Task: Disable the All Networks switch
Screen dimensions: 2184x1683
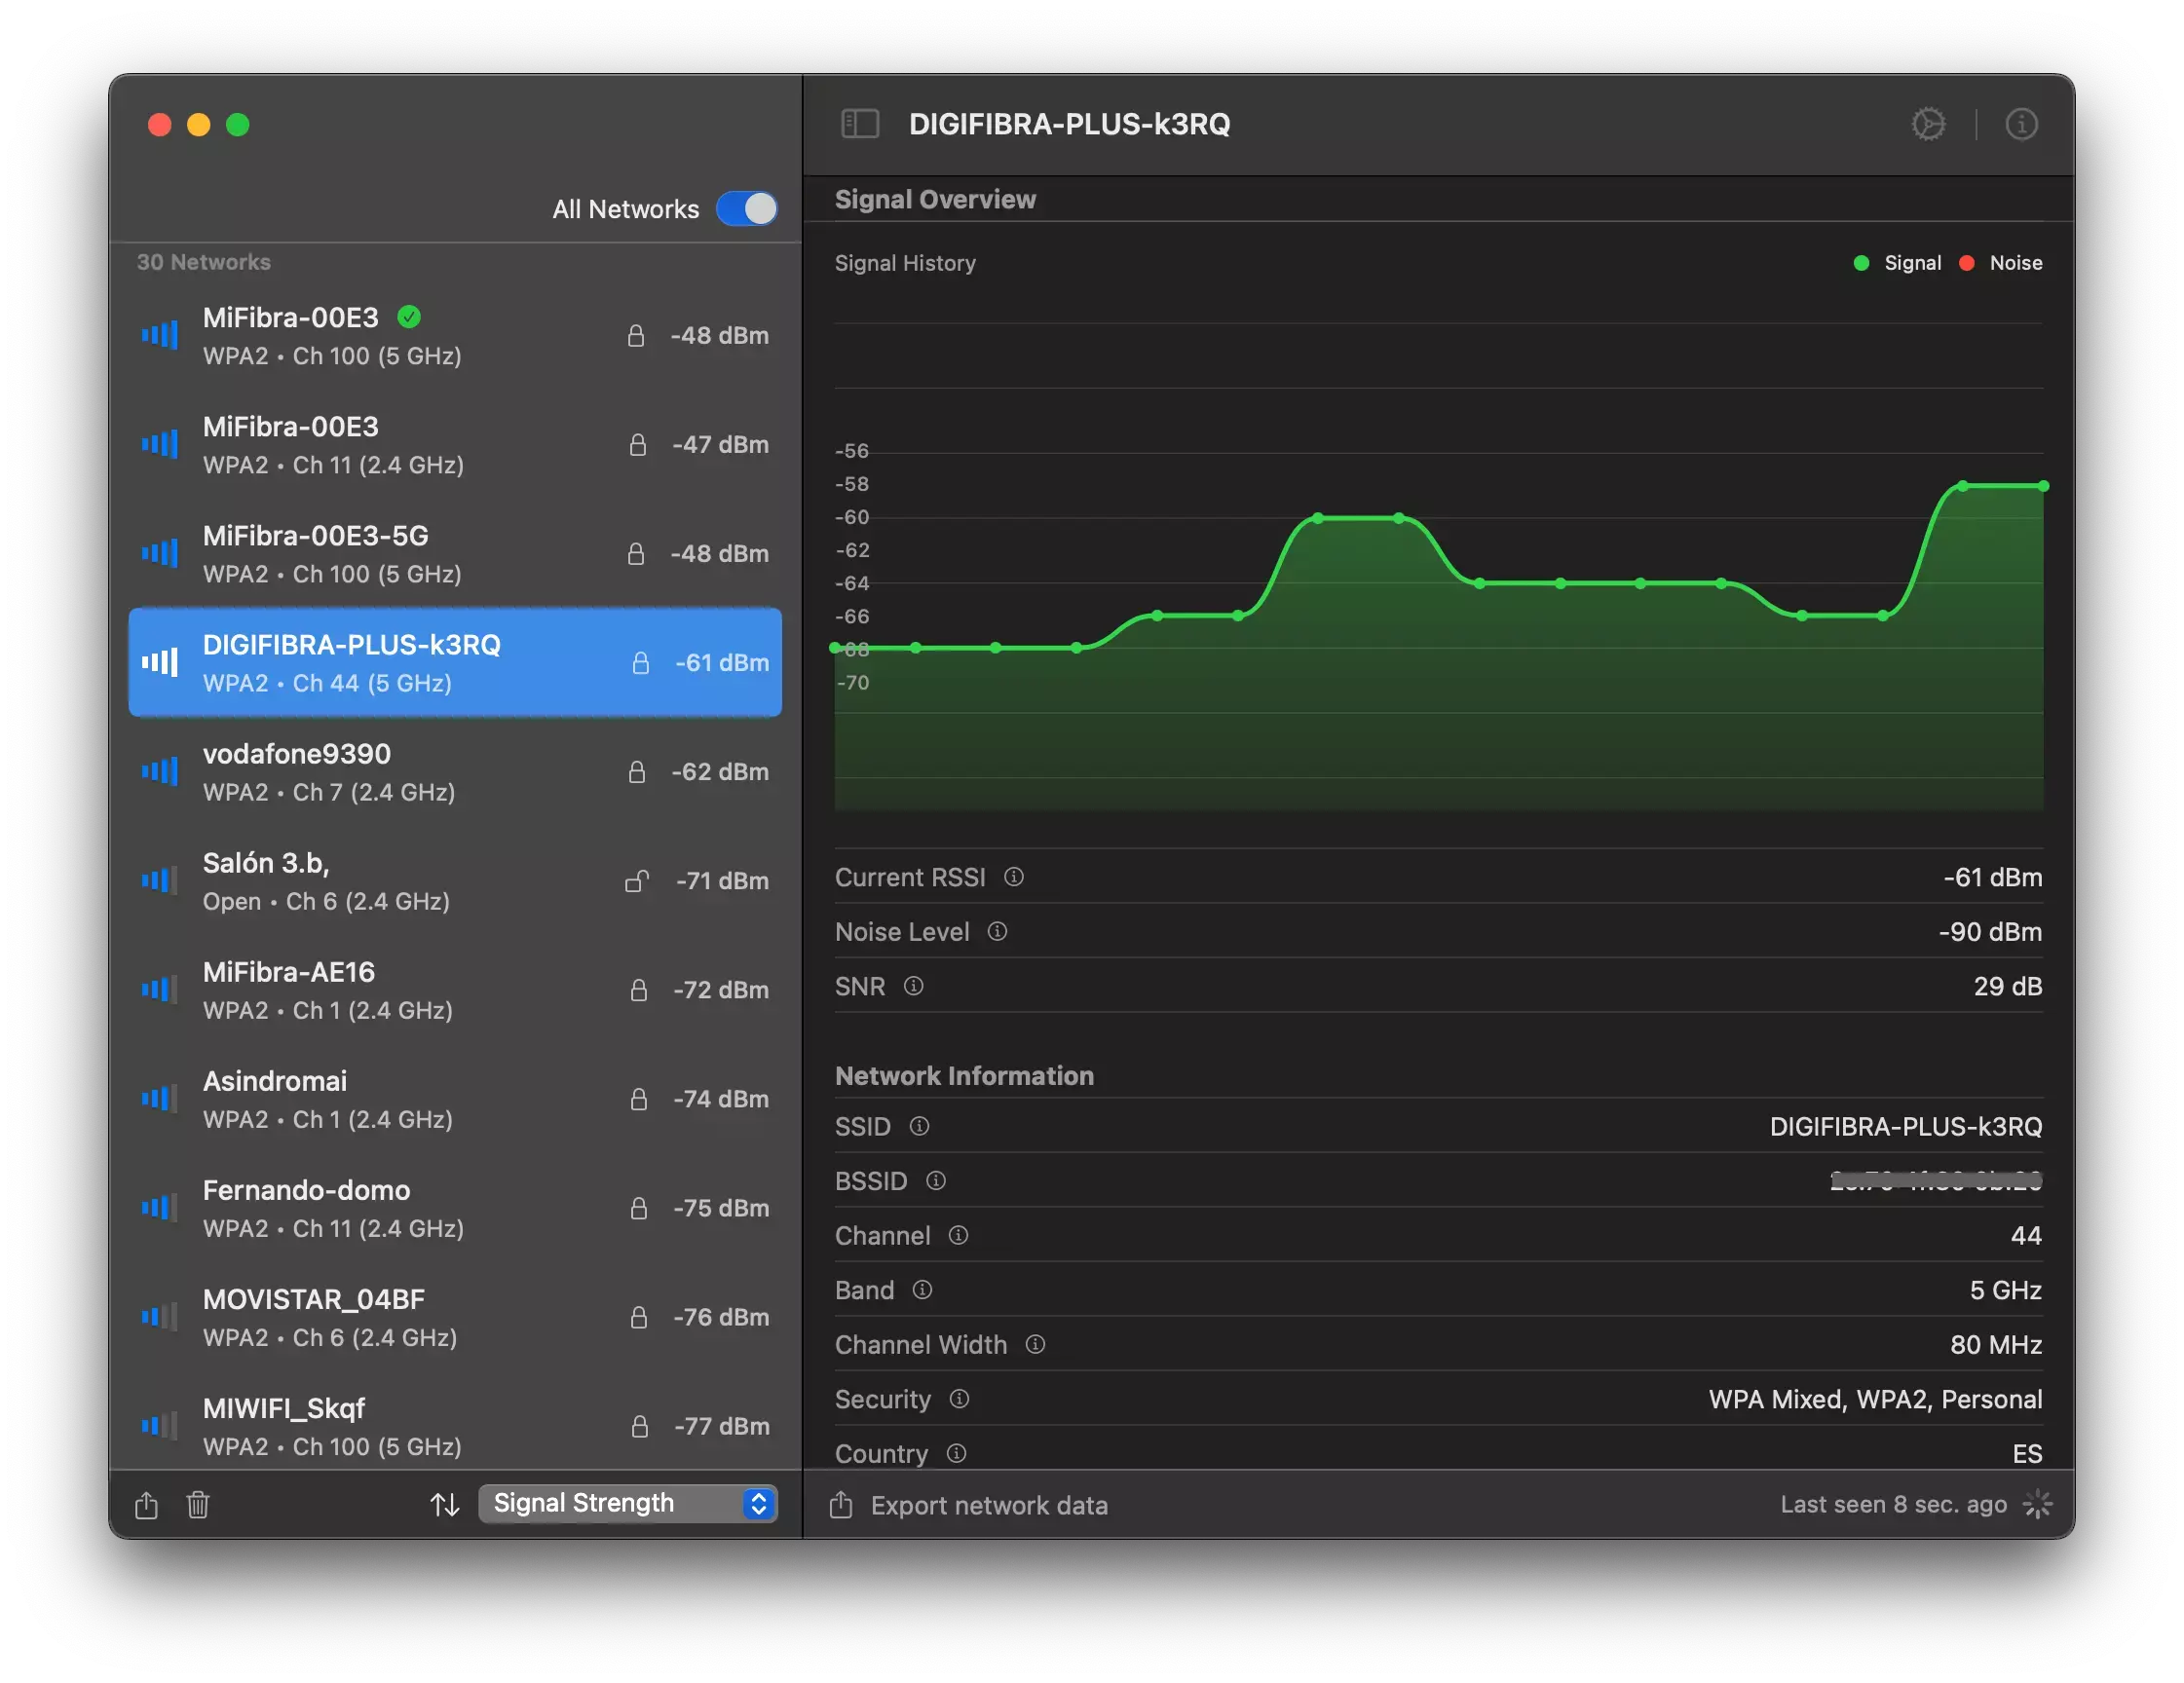Action: point(747,208)
